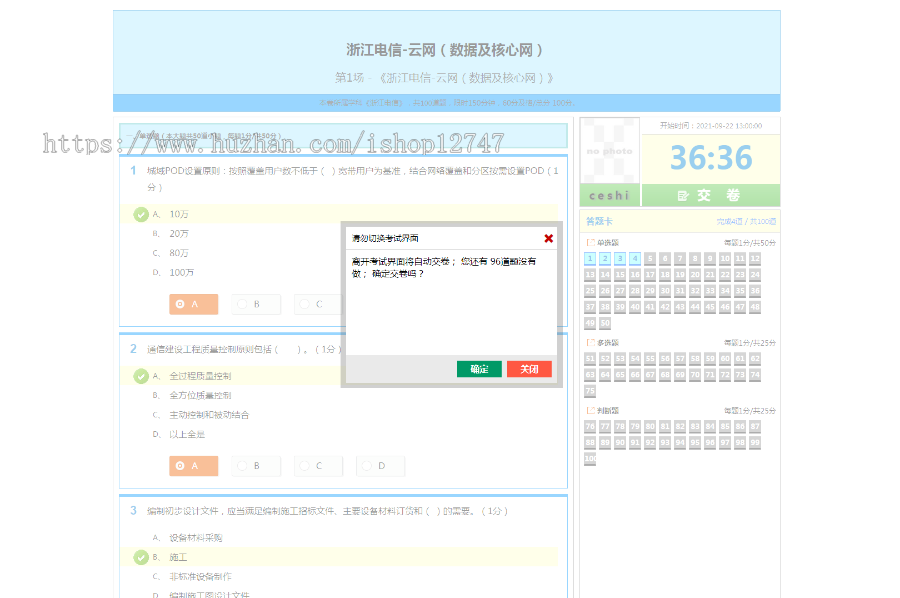Screen dimensions: 900x598
Task: Jump to question 48 in answer card
Action: [755, 307]
